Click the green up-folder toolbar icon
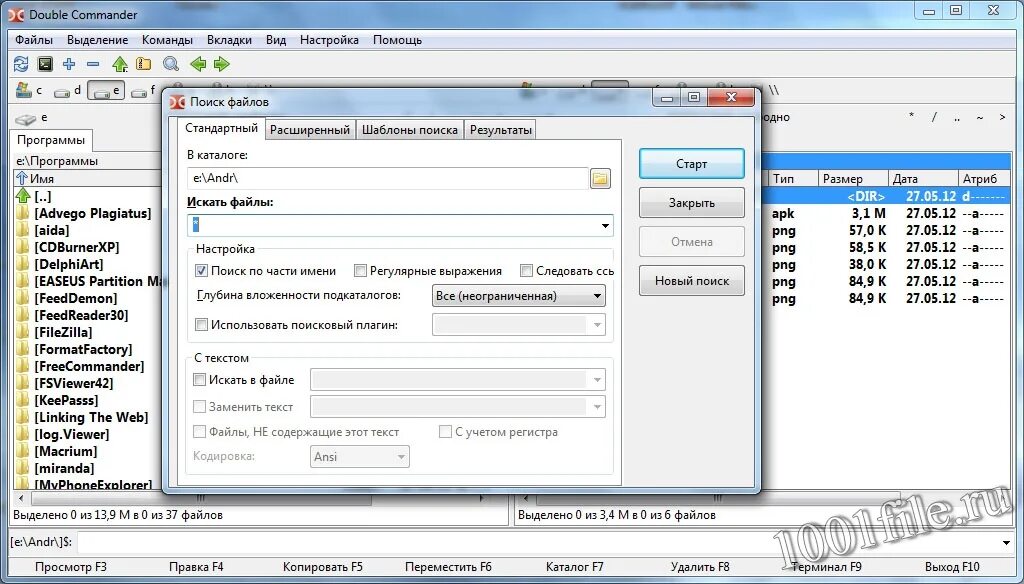Screen dimensions: 1024x584 tap(120, 64)
